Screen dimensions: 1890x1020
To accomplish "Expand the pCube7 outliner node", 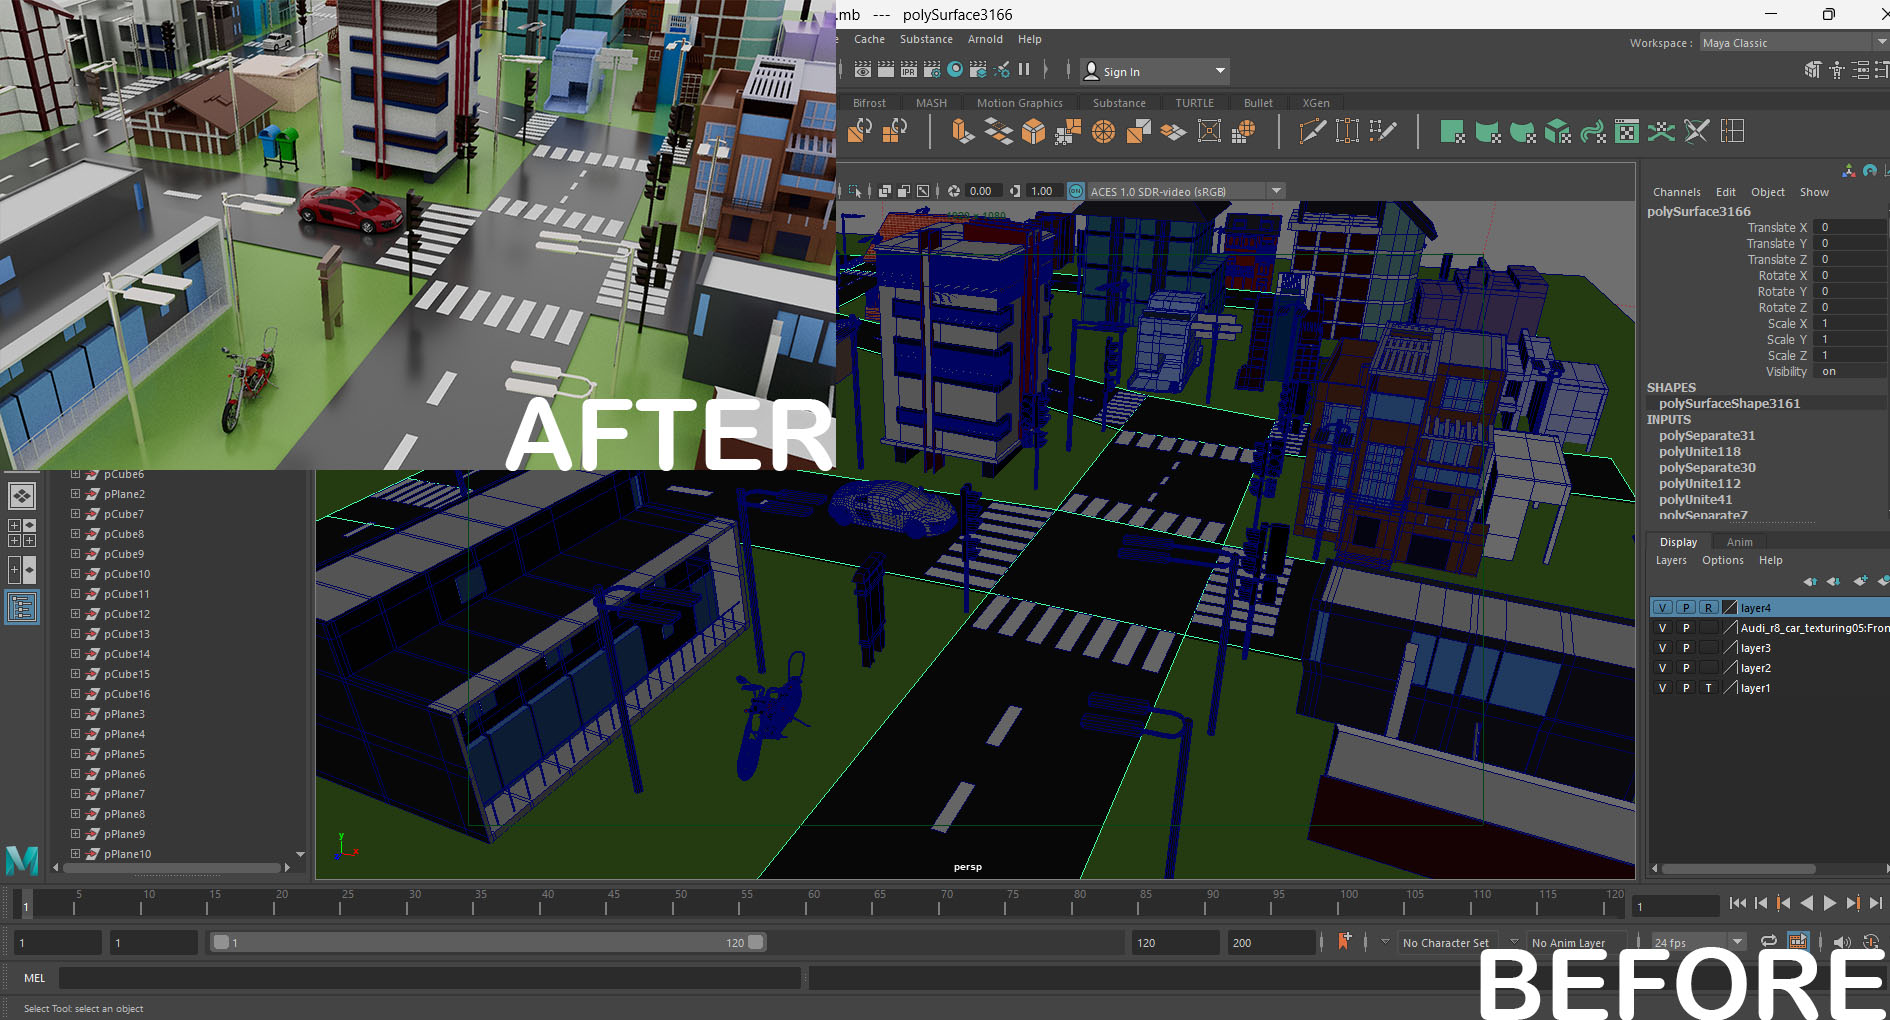I will [x=75, y=514].
